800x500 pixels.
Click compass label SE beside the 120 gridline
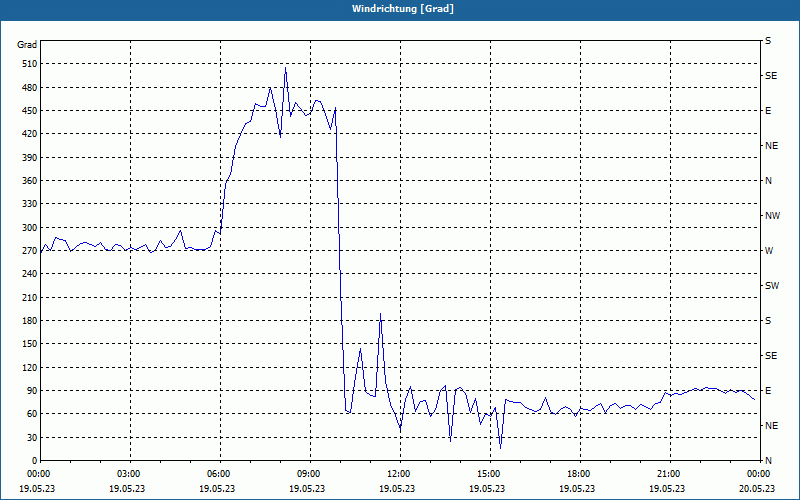click(771, 356)
